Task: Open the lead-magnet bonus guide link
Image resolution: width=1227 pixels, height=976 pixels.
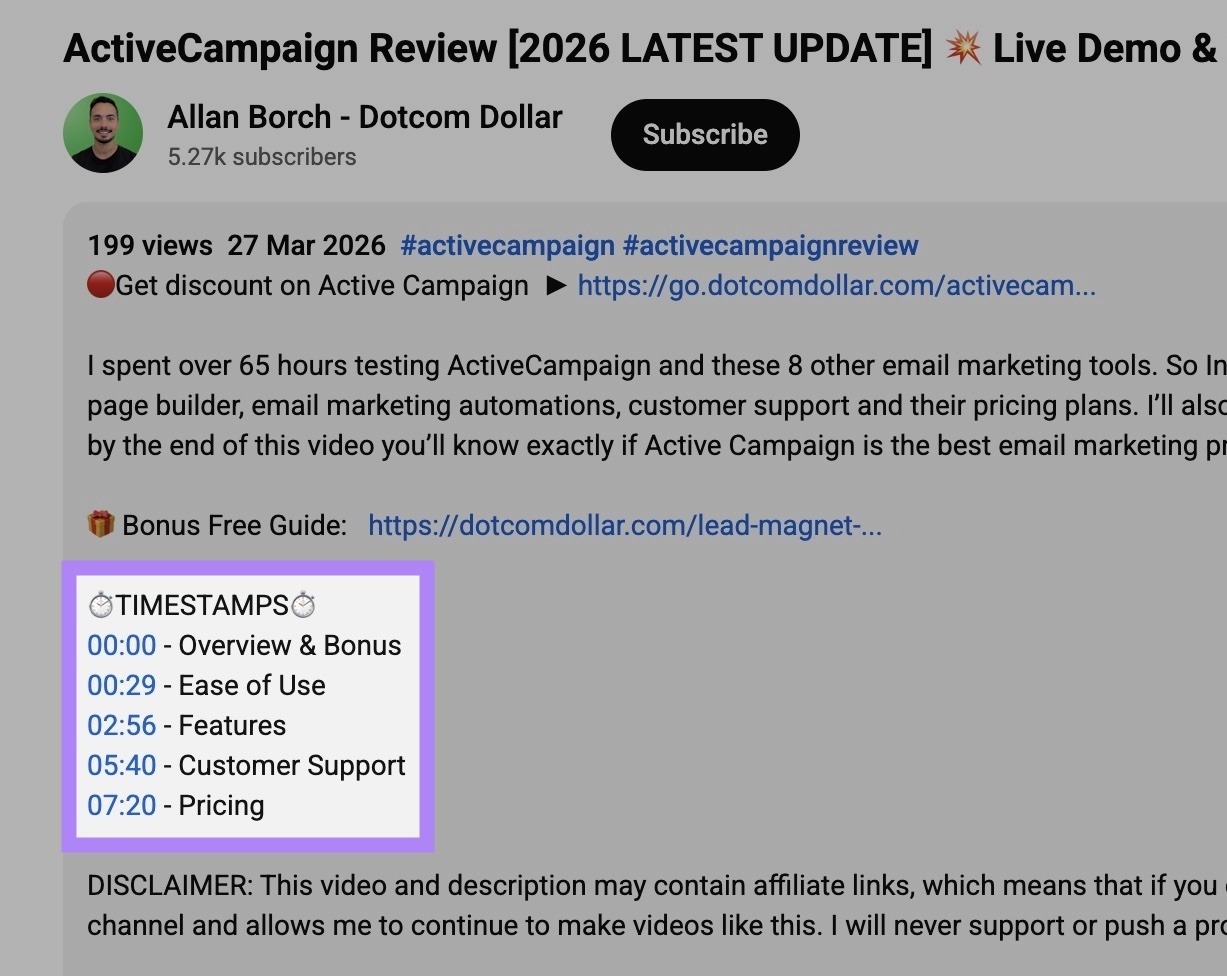Action: click(625, 525)
